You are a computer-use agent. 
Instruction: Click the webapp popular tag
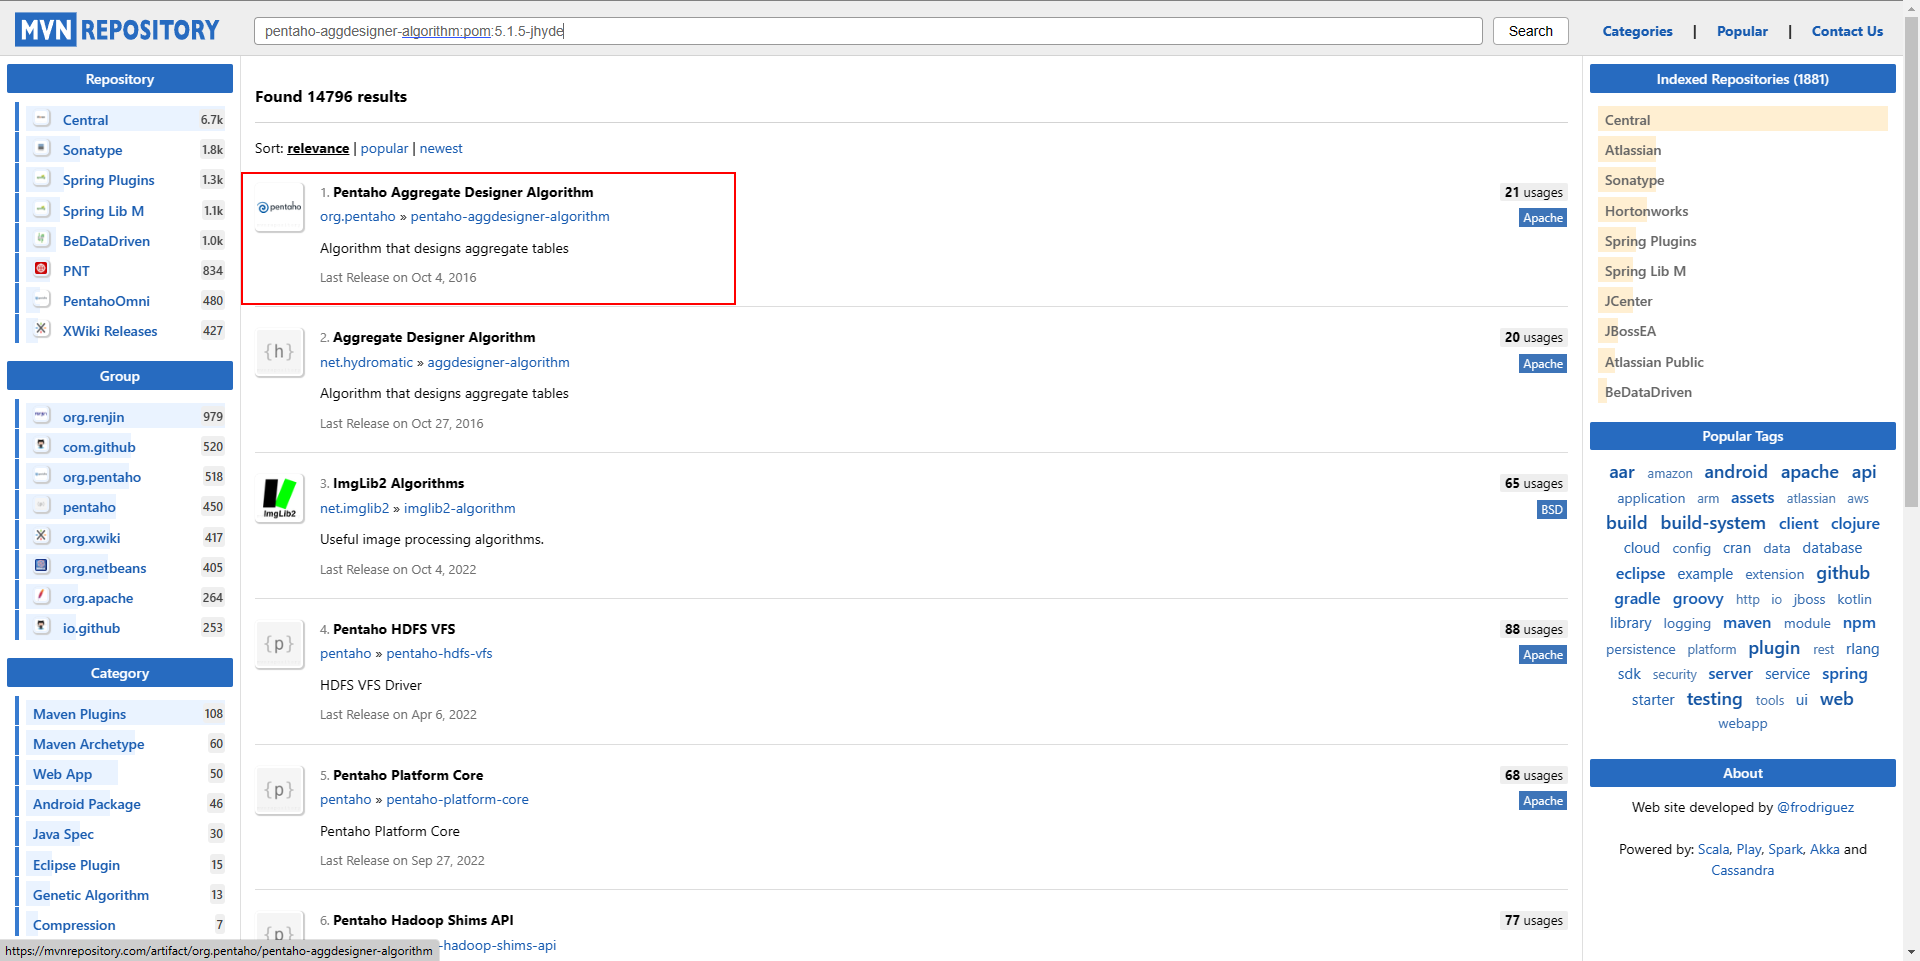pos(1742,724)
